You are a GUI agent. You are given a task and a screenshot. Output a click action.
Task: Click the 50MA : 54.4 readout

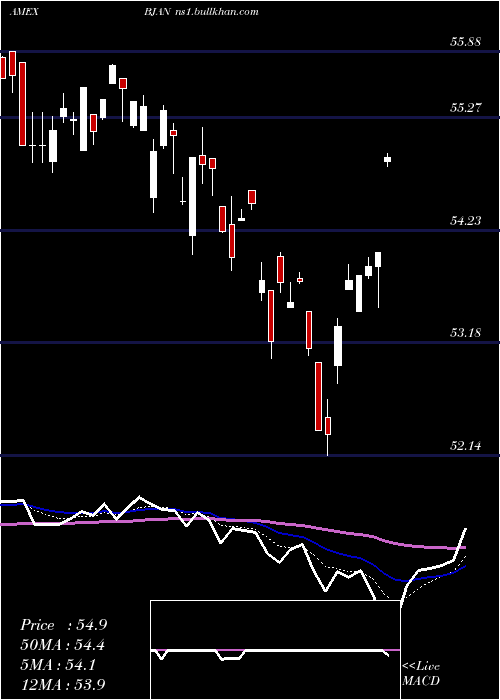[x=63, y=645]
